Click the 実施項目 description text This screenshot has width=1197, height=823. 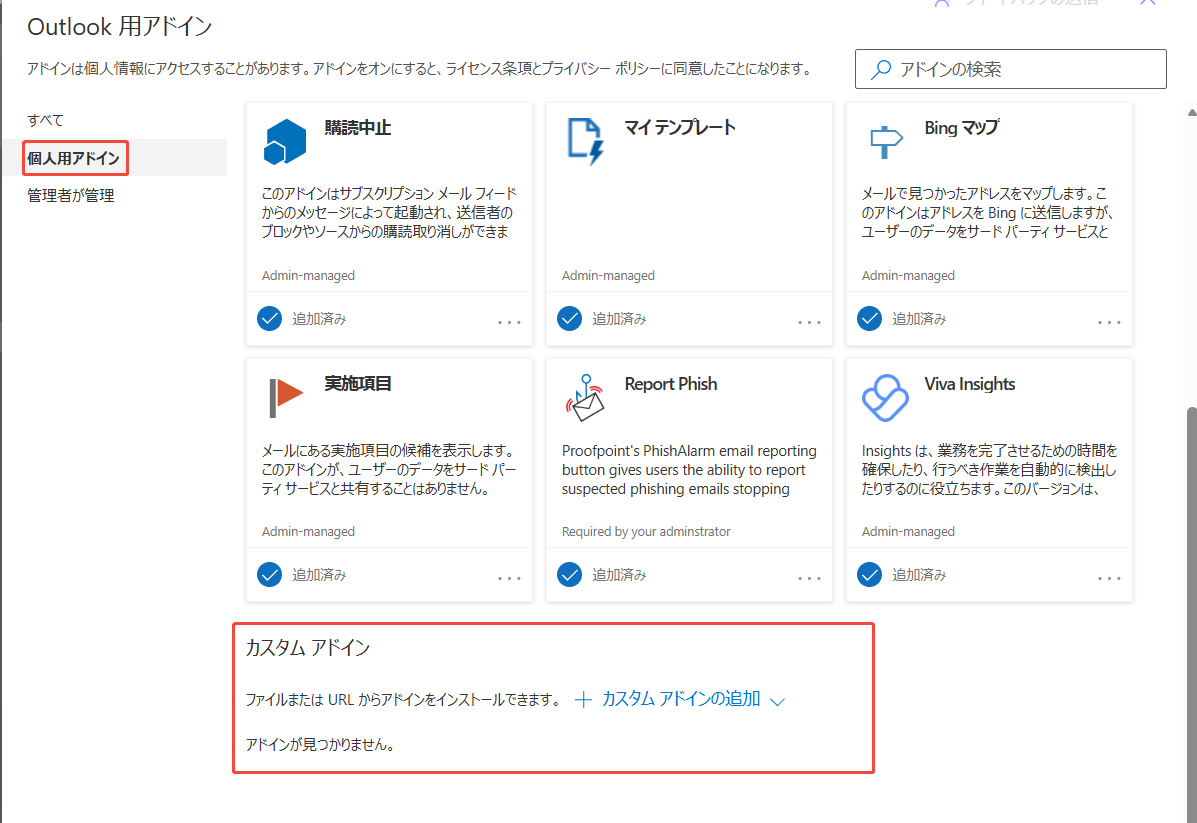pyautogui.click(x=389, y=470)
